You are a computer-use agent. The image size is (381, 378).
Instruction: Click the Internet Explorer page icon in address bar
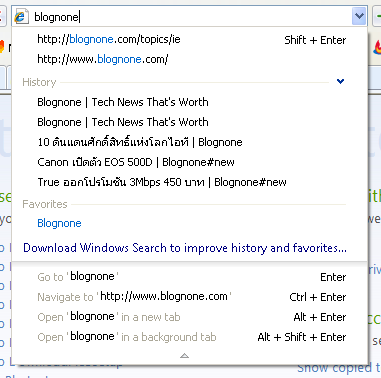[21, 16]
